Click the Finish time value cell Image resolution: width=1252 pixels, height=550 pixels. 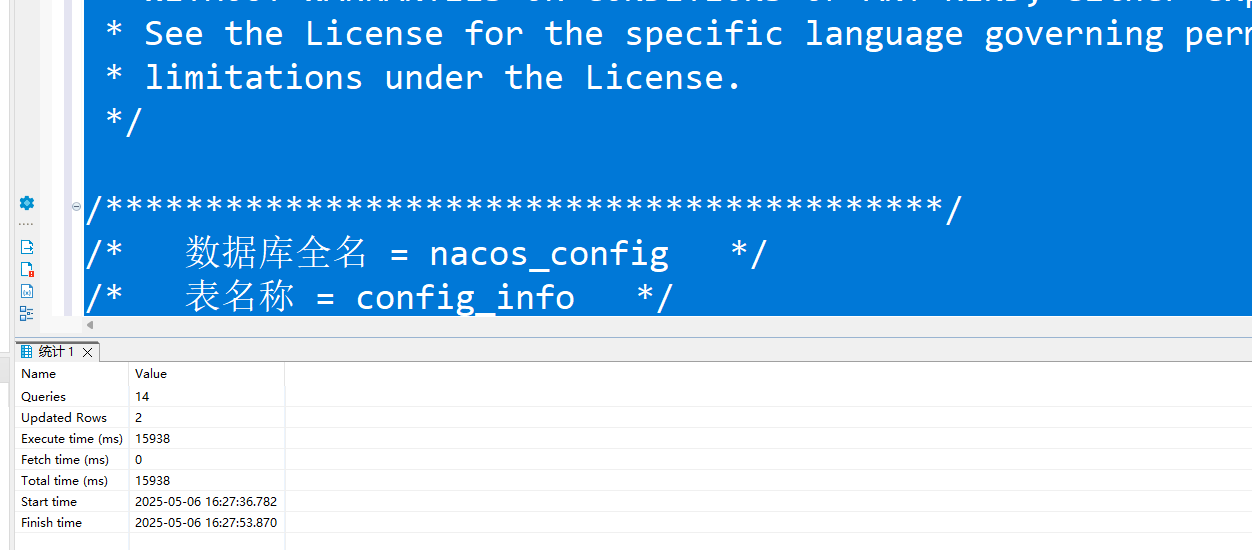pos(206,522)
